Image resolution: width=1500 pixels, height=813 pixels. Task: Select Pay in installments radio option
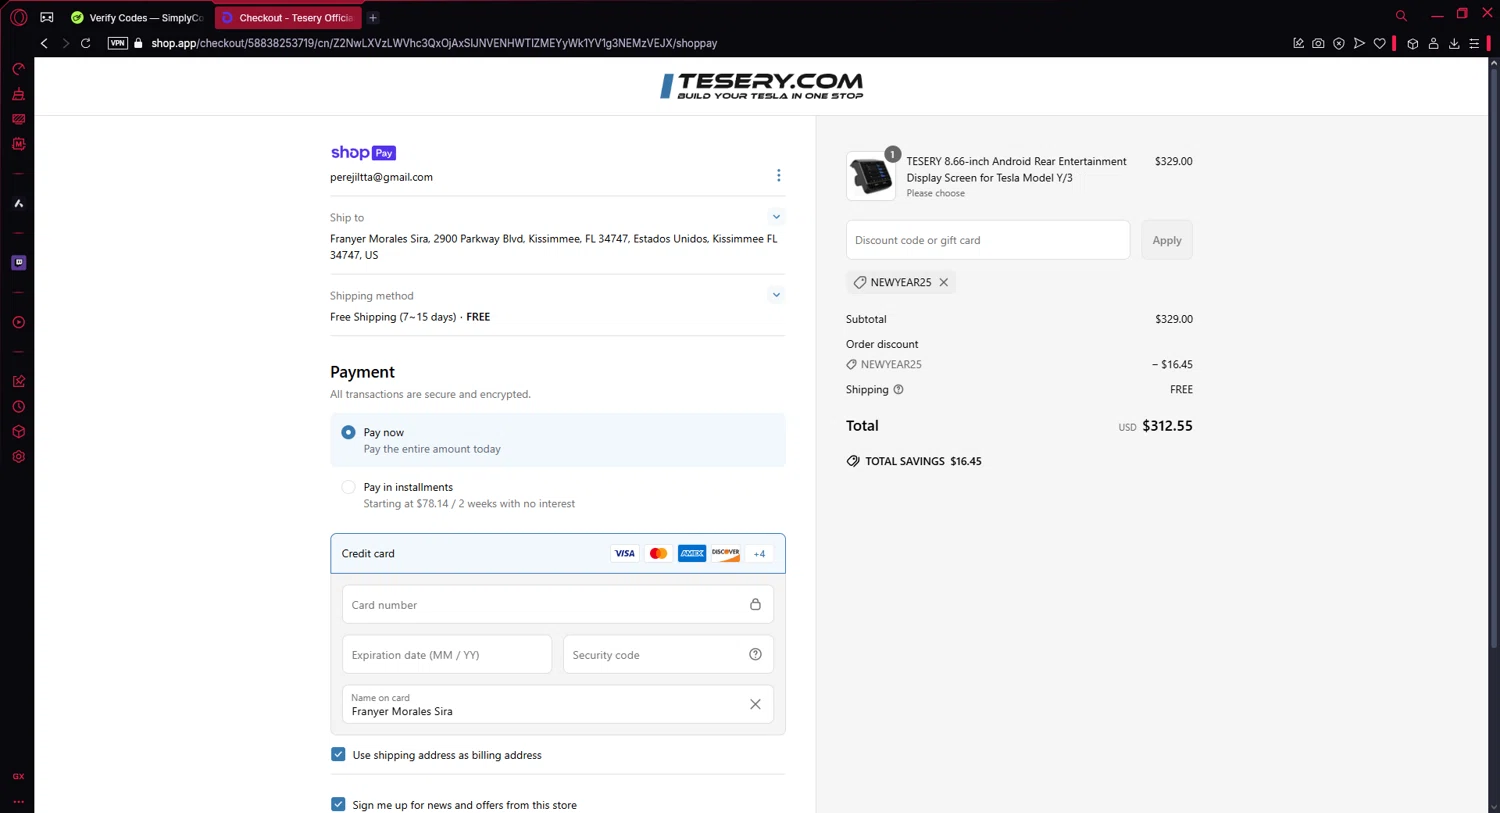[x=348, y=487]
